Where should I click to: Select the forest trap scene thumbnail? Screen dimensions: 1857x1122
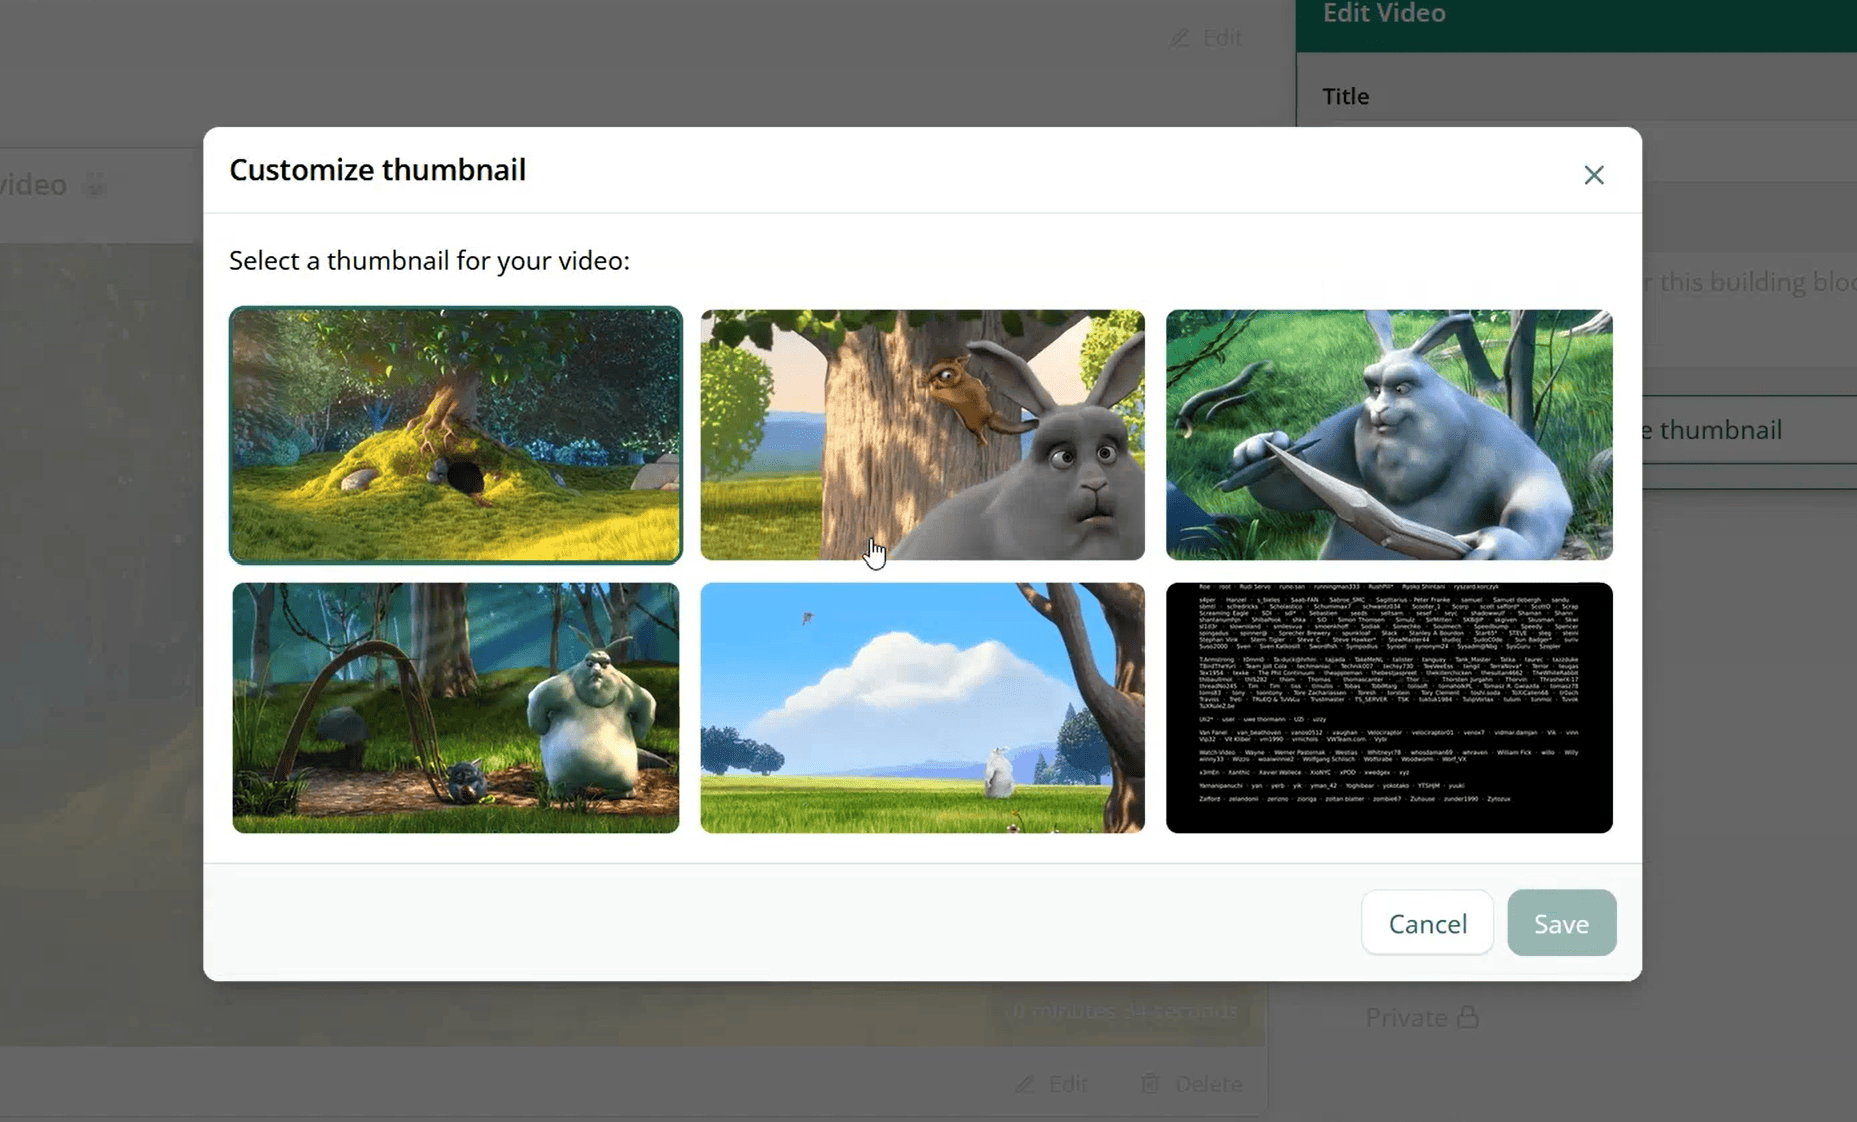click(x=456, y=707)
